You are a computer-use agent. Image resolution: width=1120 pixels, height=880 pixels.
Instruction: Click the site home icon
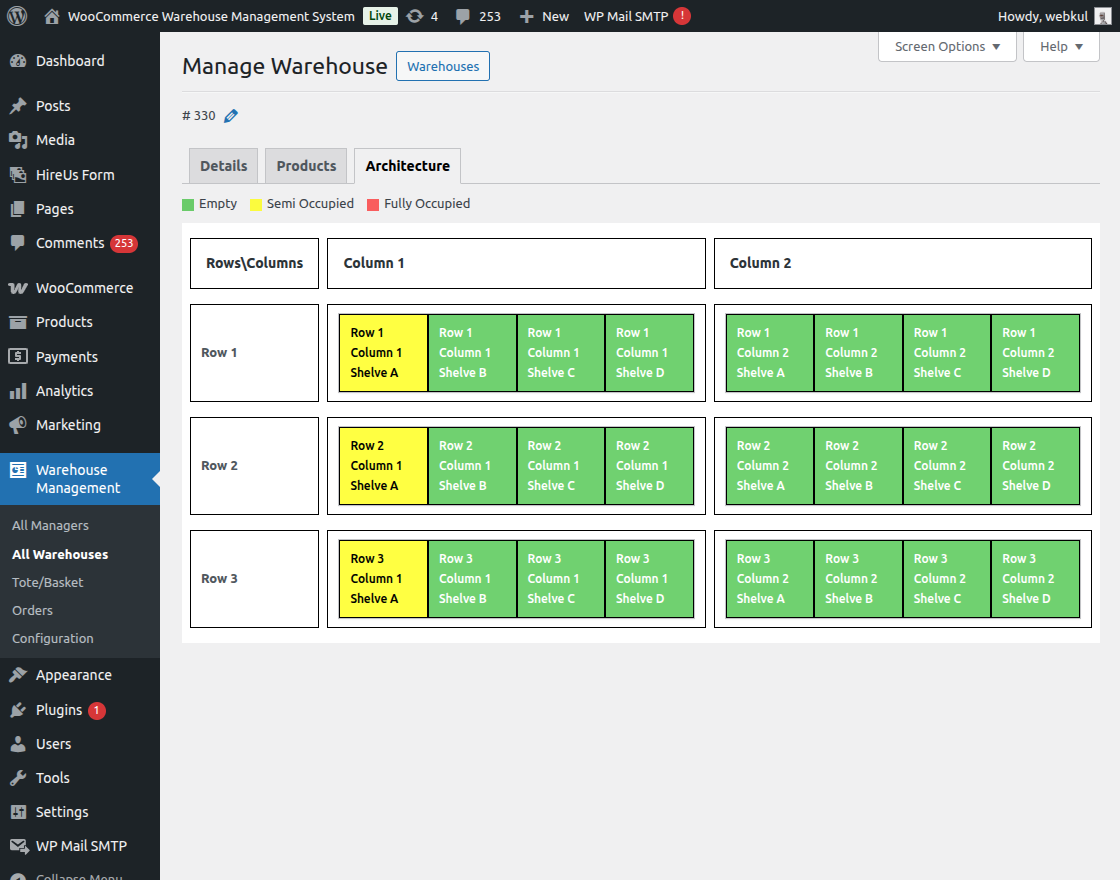tap(51, 16)
